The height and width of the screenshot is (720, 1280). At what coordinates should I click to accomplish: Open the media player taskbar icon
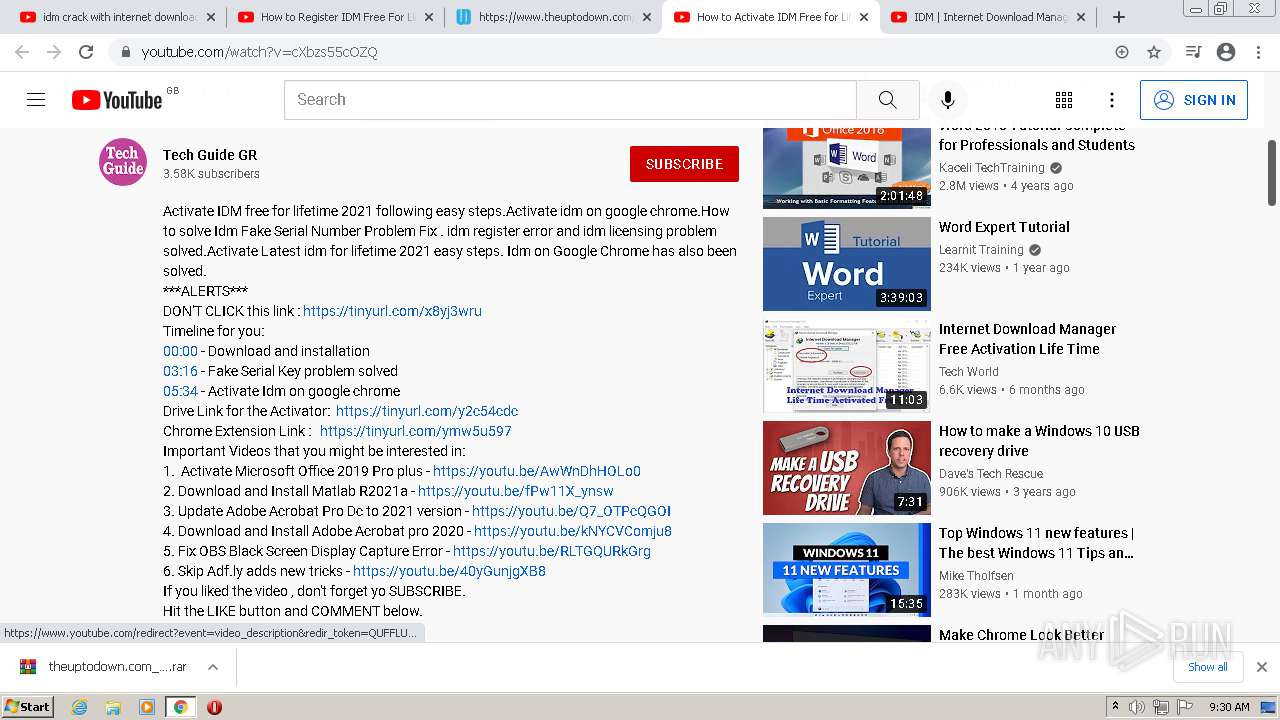pyautogui.click(x=147, y=707)
